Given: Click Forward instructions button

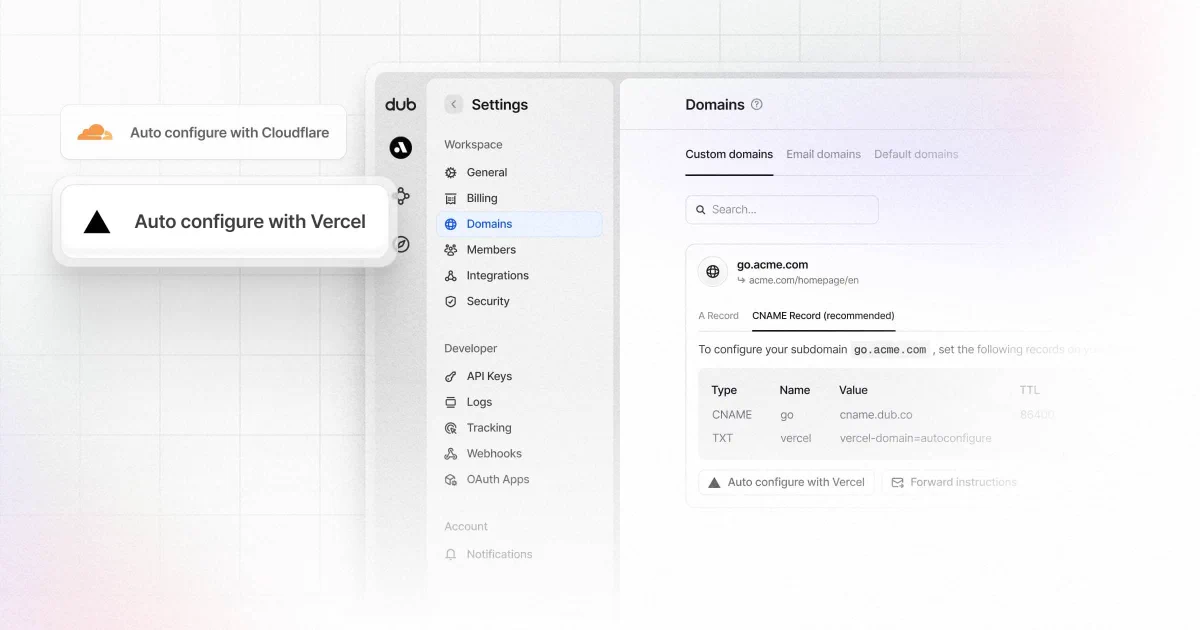Looking at the screenshot, I should click(955, 482).
